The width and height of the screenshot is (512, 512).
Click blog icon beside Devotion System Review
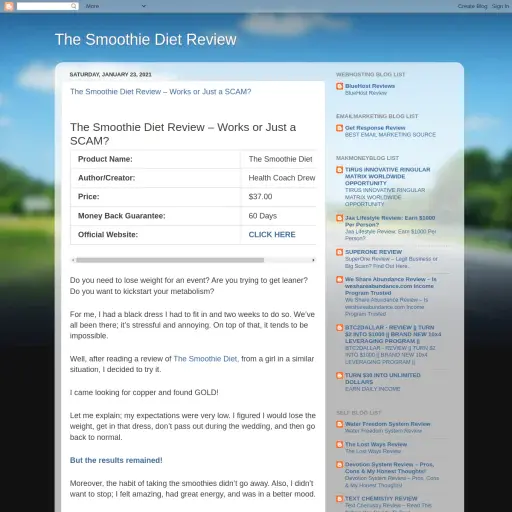(340, 465)
